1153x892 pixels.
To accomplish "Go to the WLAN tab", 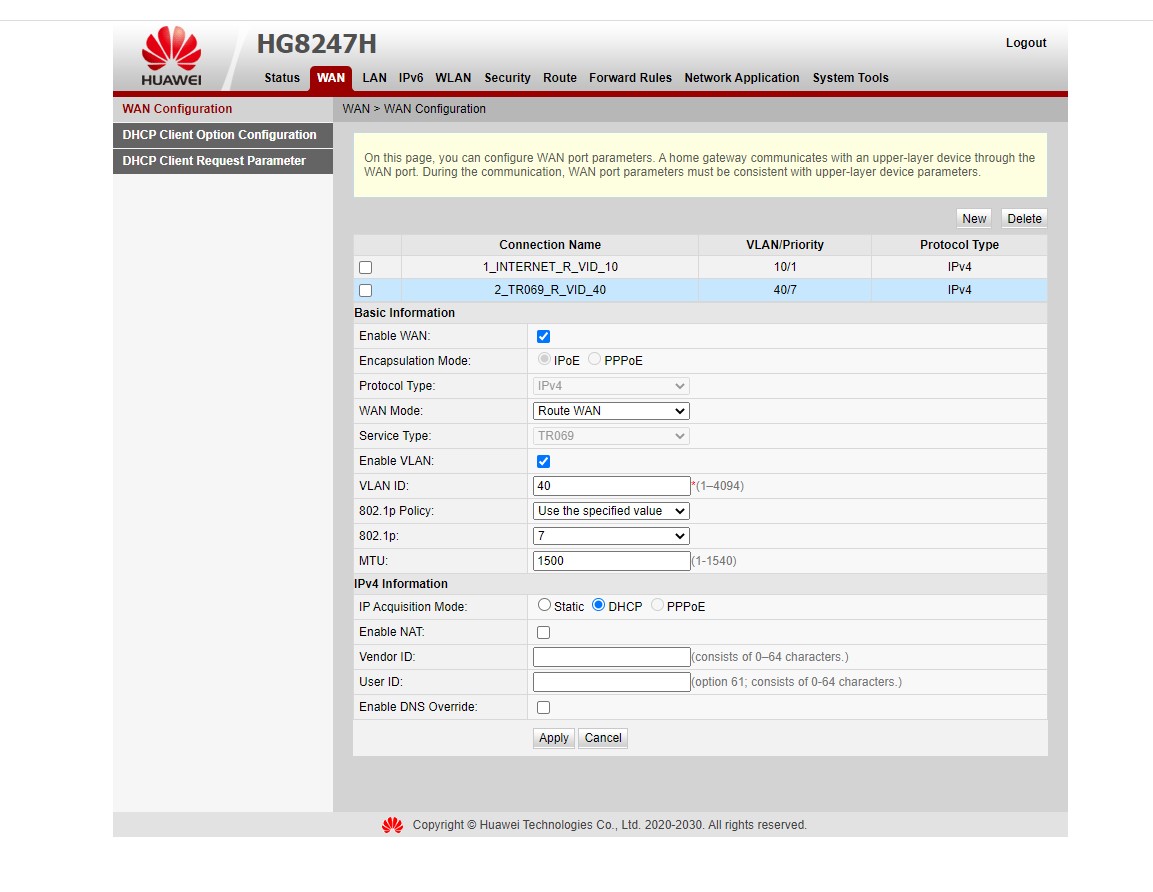I will point(453,78).
